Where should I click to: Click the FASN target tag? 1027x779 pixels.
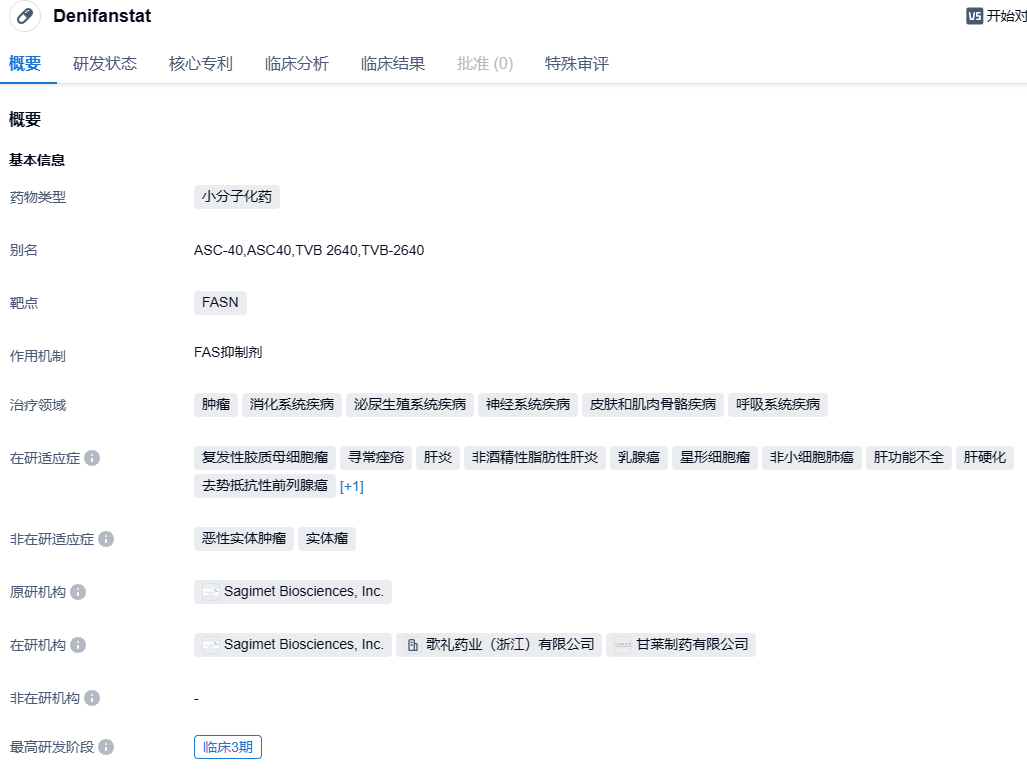[x=220, y=302]
